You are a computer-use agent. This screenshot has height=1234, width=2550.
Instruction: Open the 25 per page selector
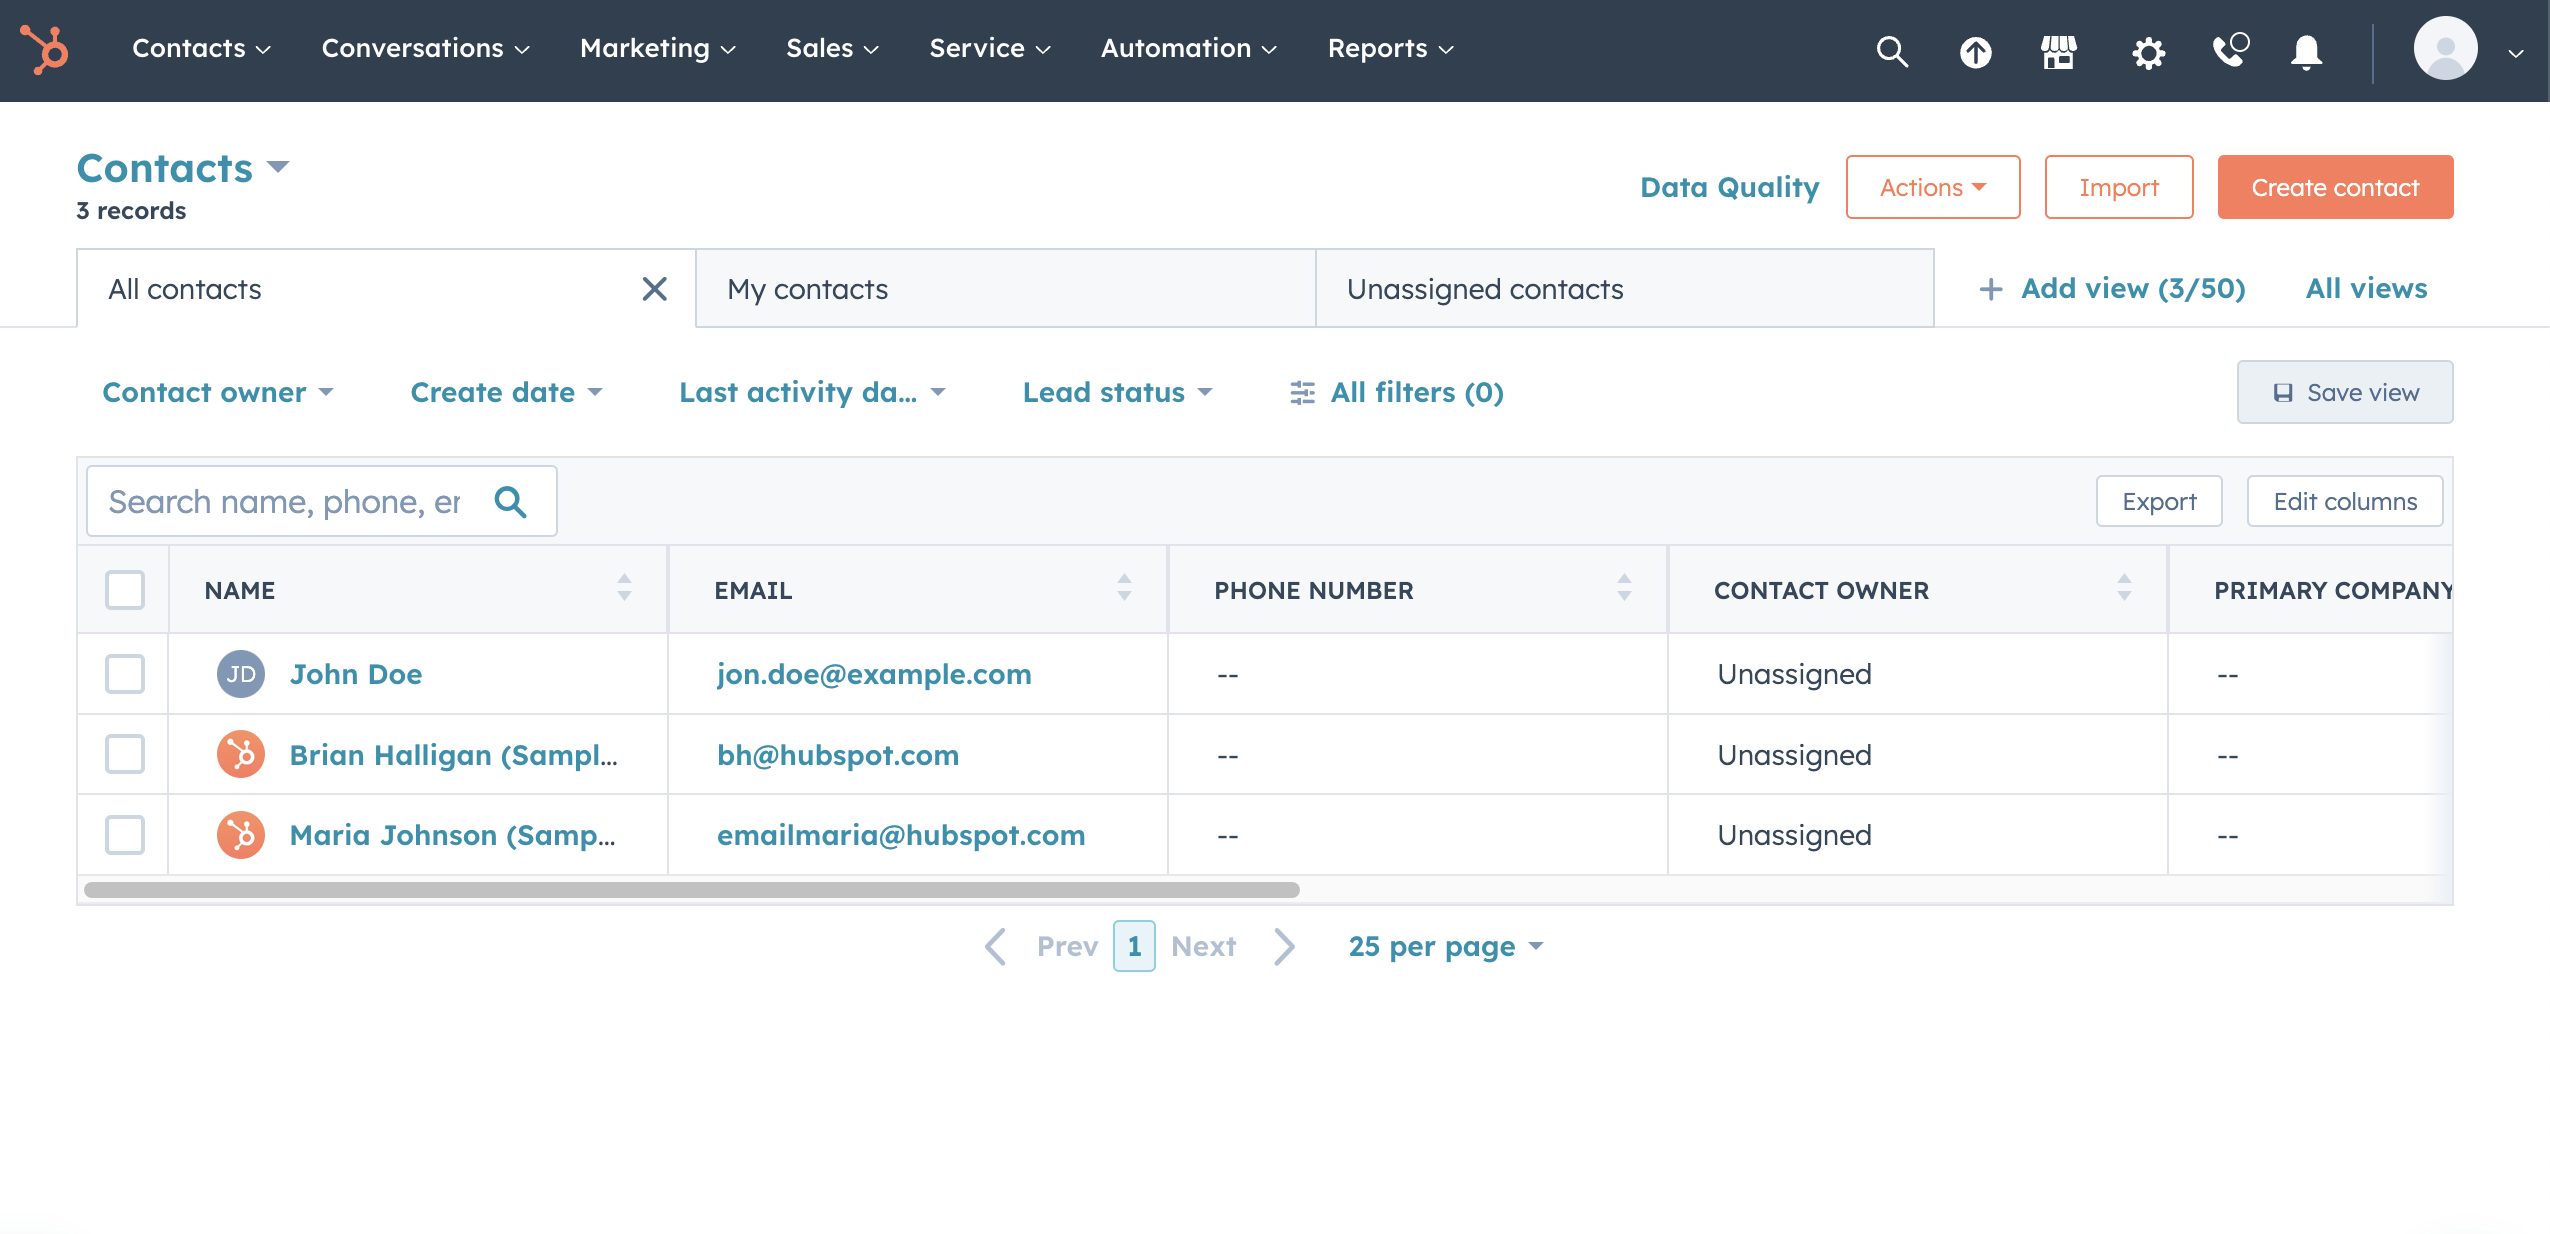tap(1445, 946)
